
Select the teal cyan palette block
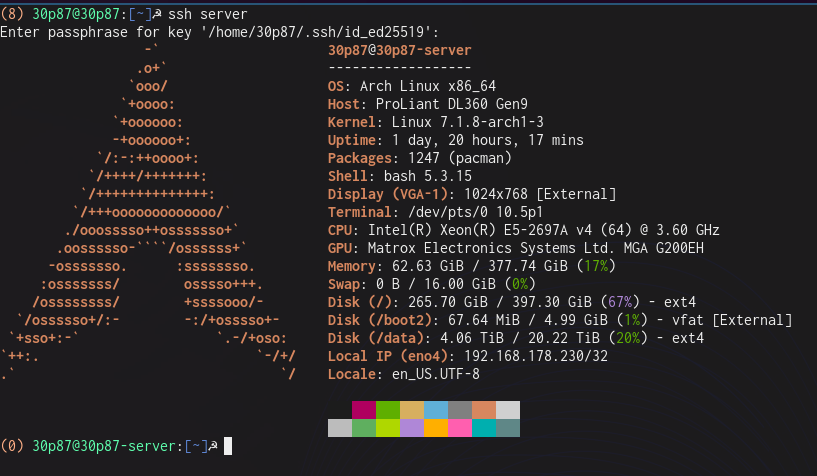[484, 428]
